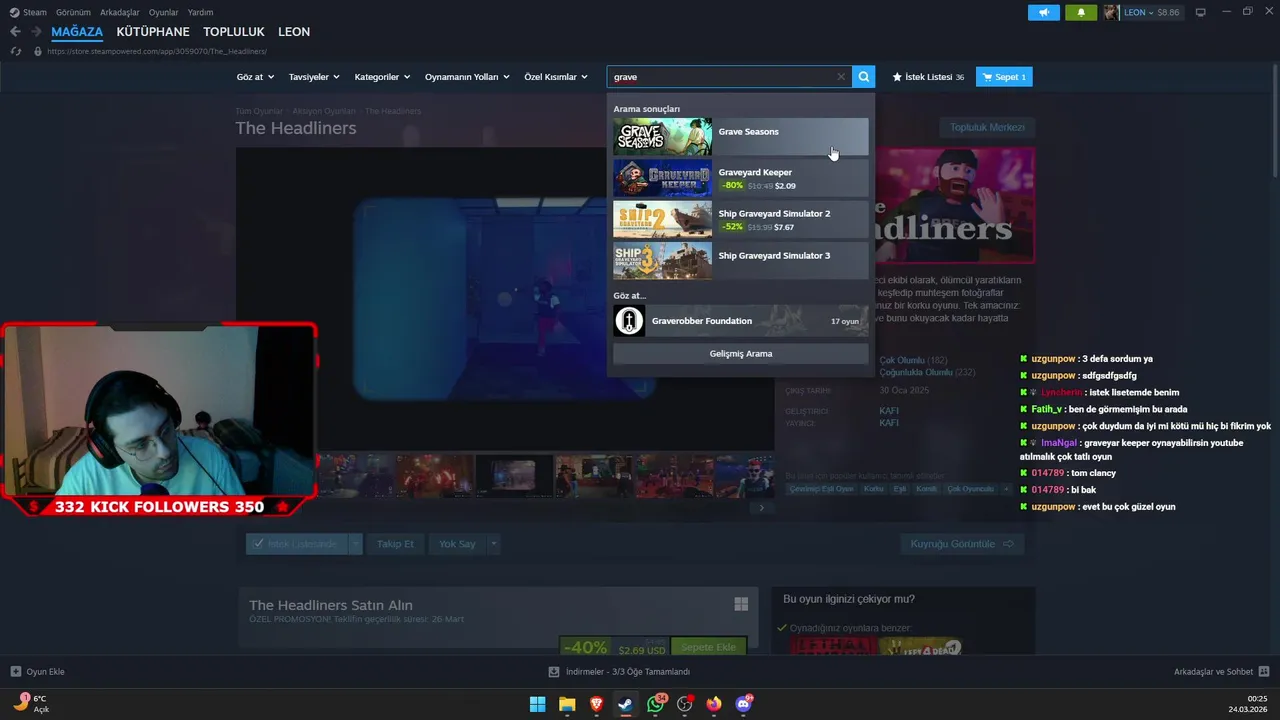Image resolution: width=1280 pixels, height=720 pixels.
Task: Open File Explorer from taskbar
Action: (567, 704)
